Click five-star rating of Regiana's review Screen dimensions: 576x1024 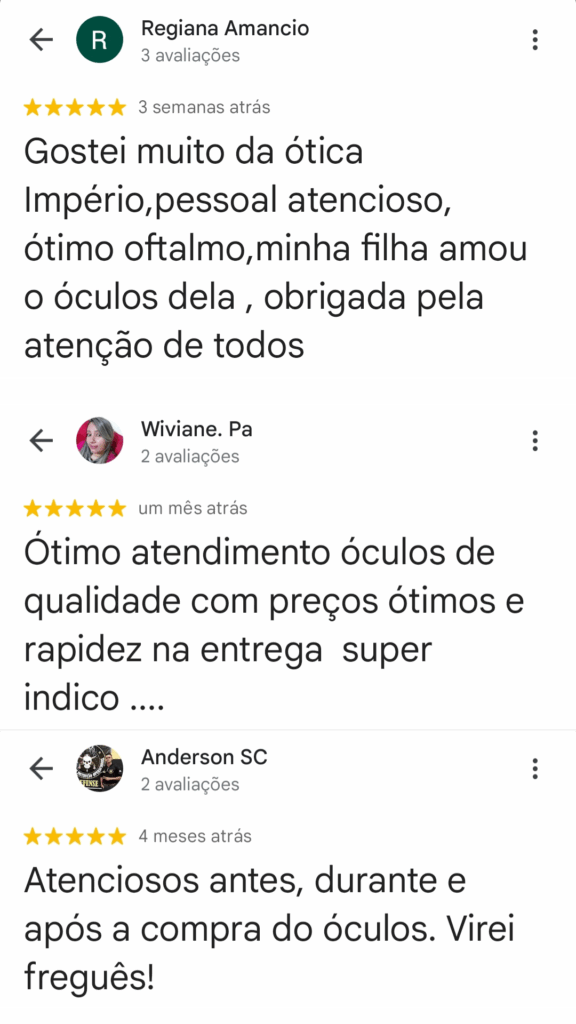(x=74, y=108)
